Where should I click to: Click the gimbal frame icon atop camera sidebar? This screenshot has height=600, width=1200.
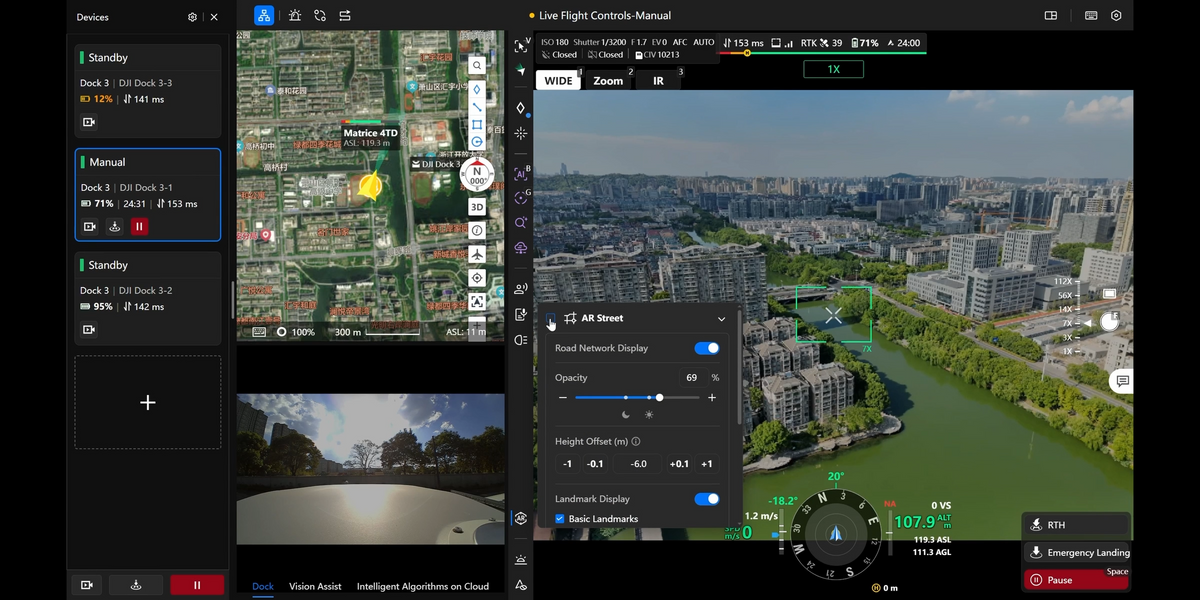tap(520, 46)
